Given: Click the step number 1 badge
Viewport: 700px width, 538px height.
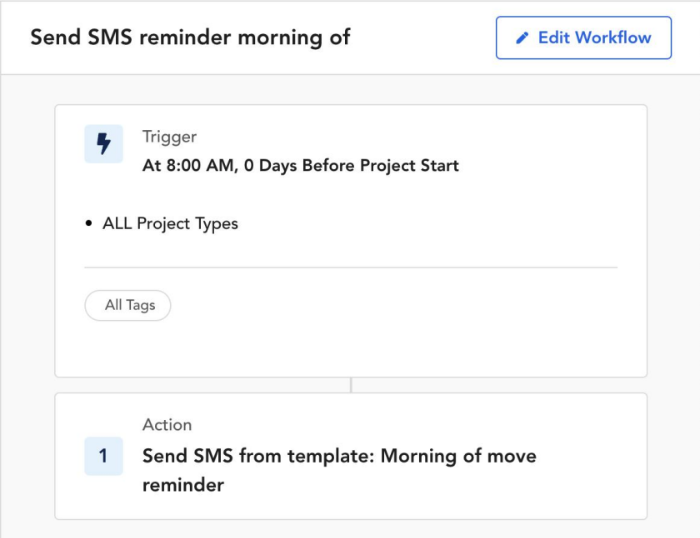Looking at the screenshot, I should [x=104, y=456].
